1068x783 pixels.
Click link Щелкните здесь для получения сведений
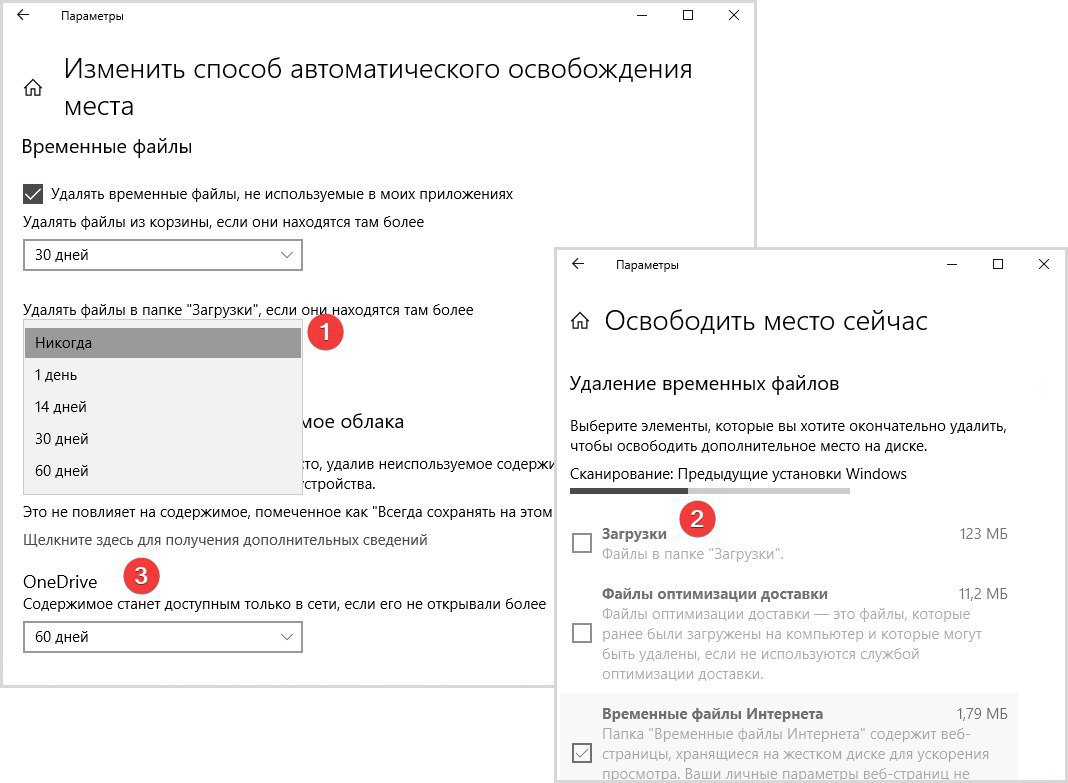point(225,540)
